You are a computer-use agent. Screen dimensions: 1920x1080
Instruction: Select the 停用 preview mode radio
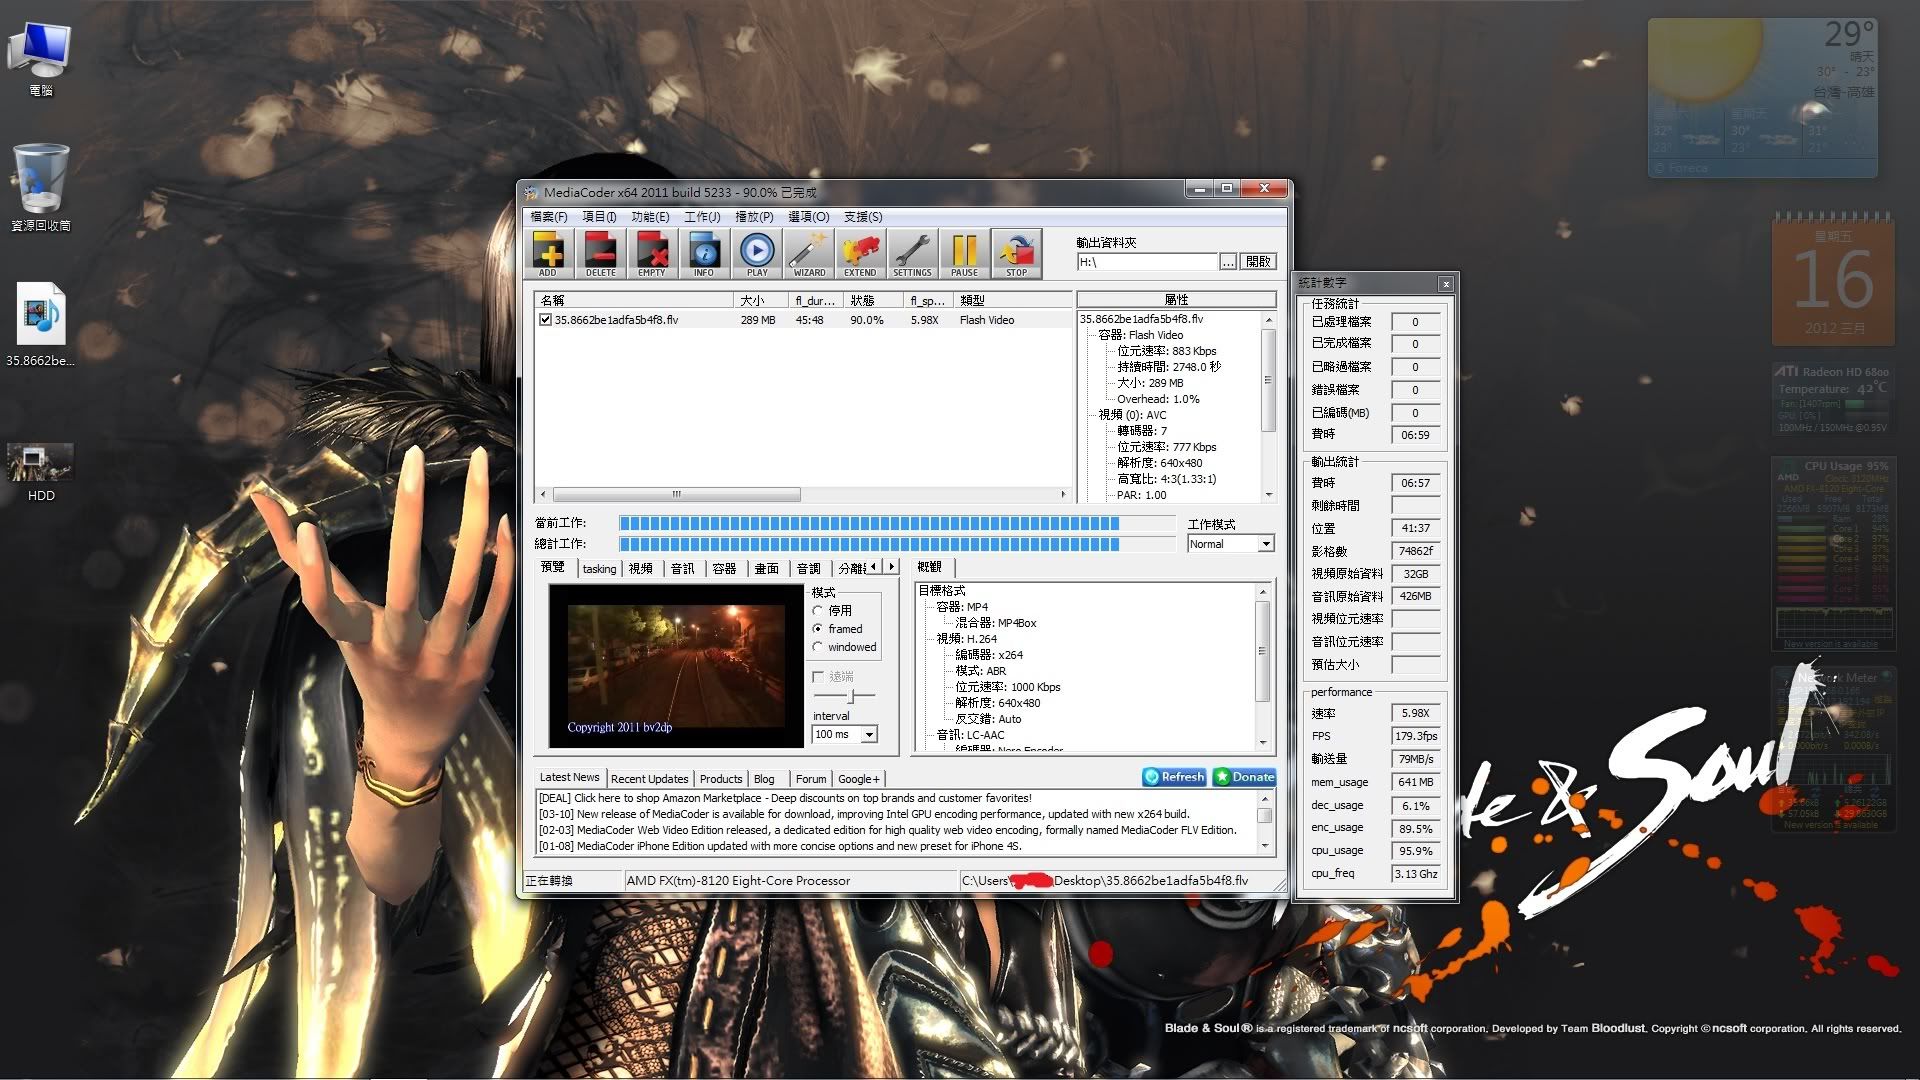coord(818,610)
